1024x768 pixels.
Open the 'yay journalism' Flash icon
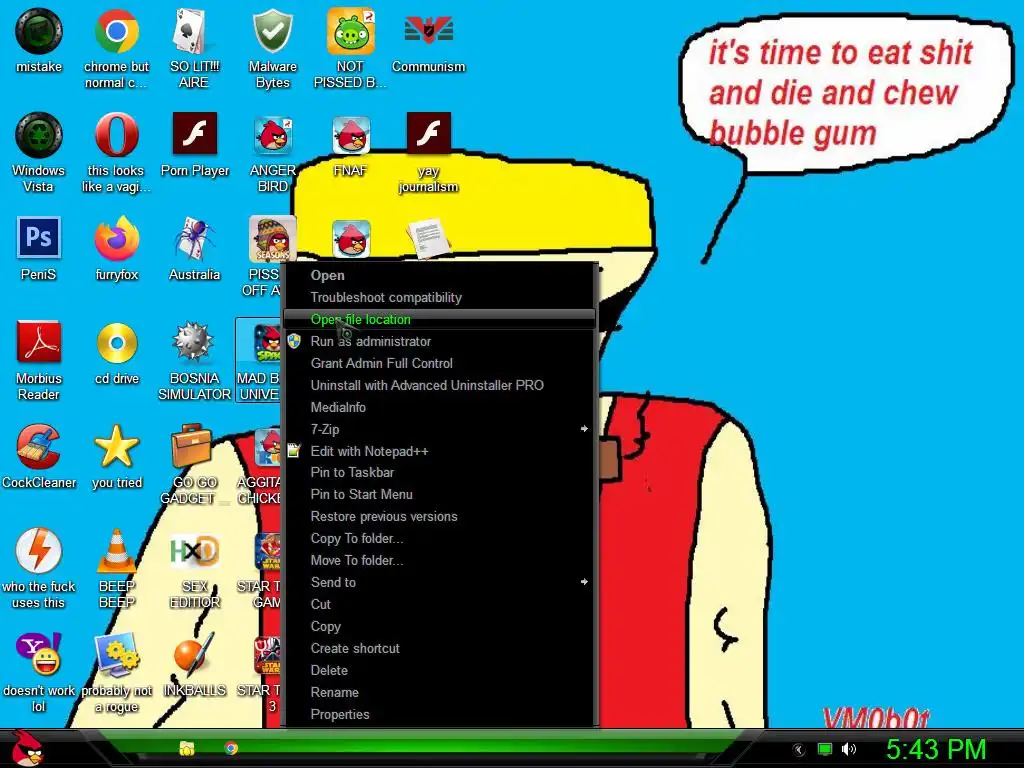pyautogui.click(x=428, y=153)
